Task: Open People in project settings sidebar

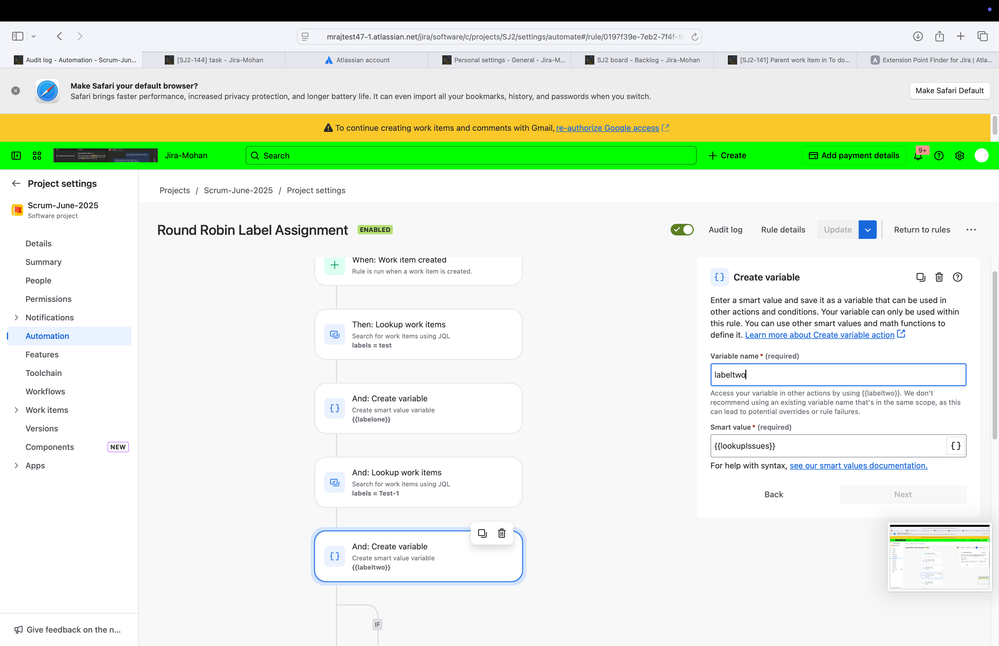Action: pos(38,280)
